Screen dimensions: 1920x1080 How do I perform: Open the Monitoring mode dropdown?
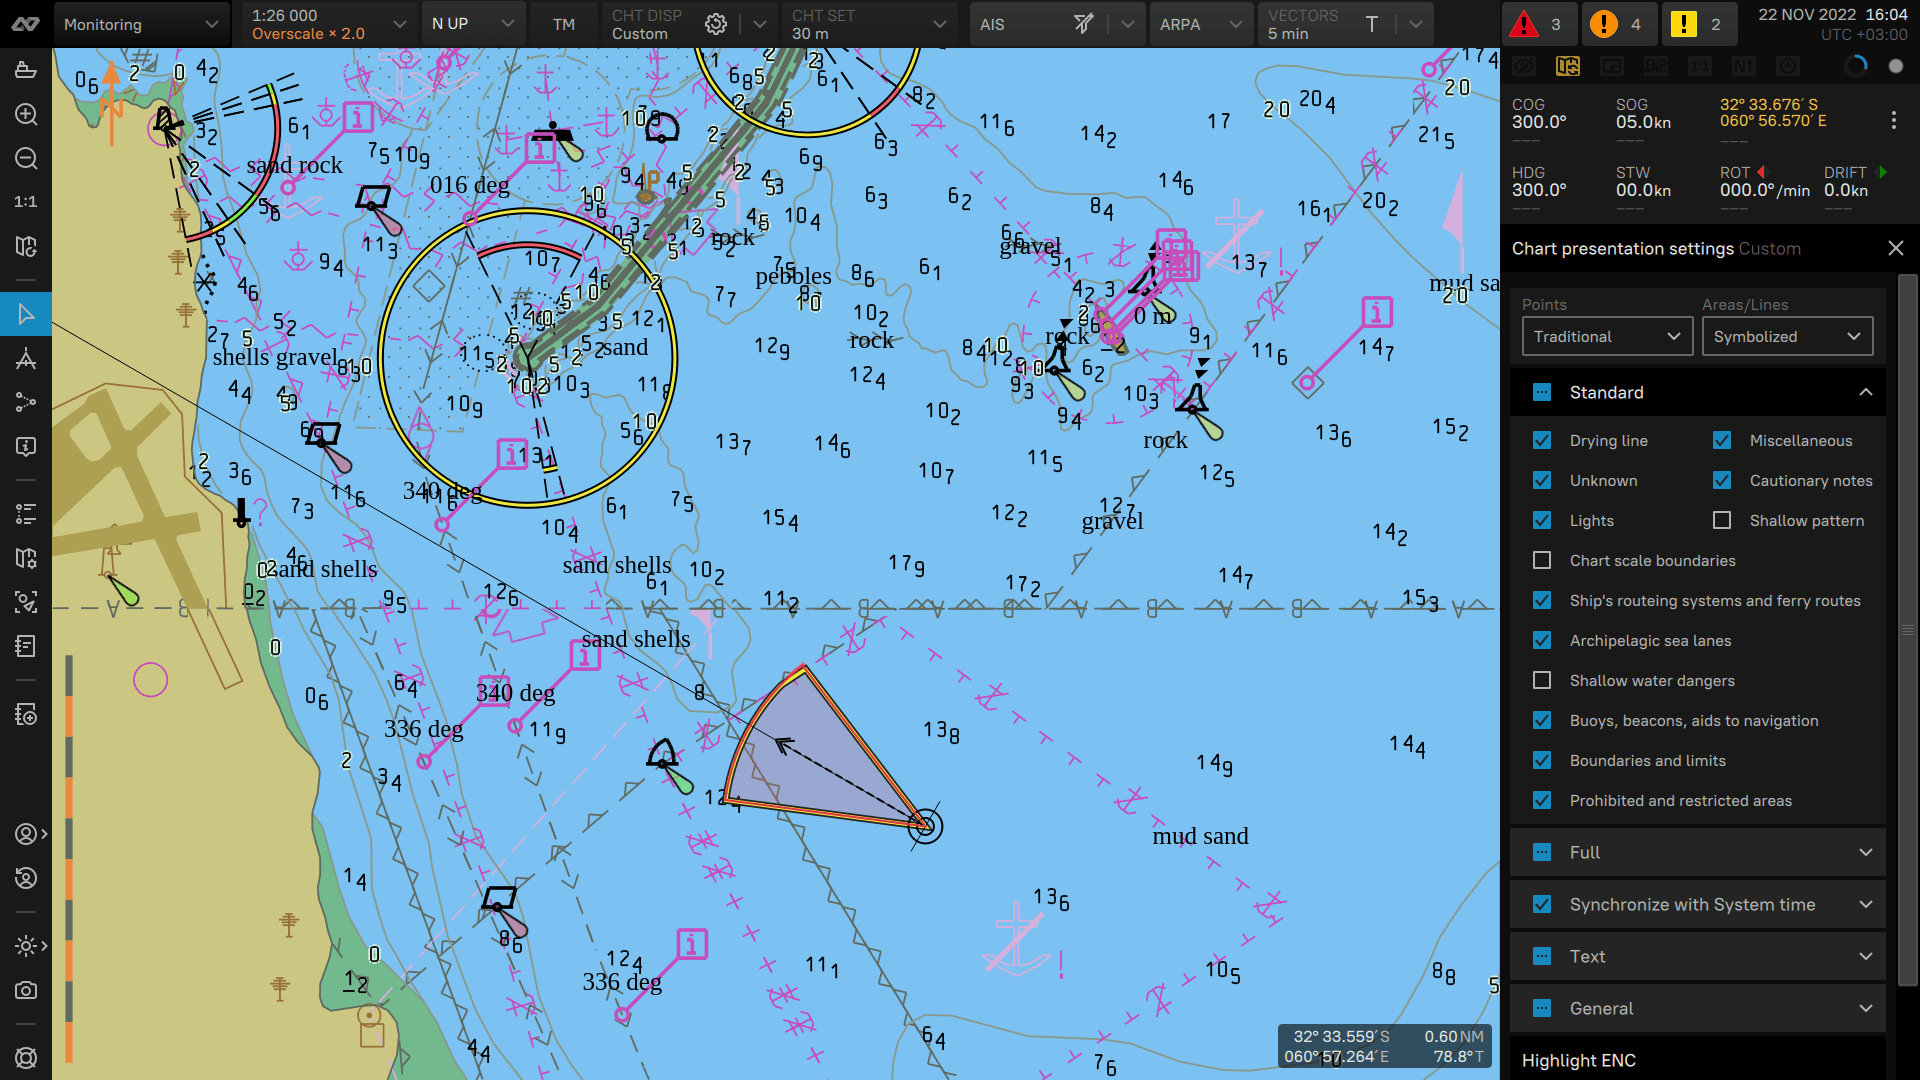click(x=140, y=24)
